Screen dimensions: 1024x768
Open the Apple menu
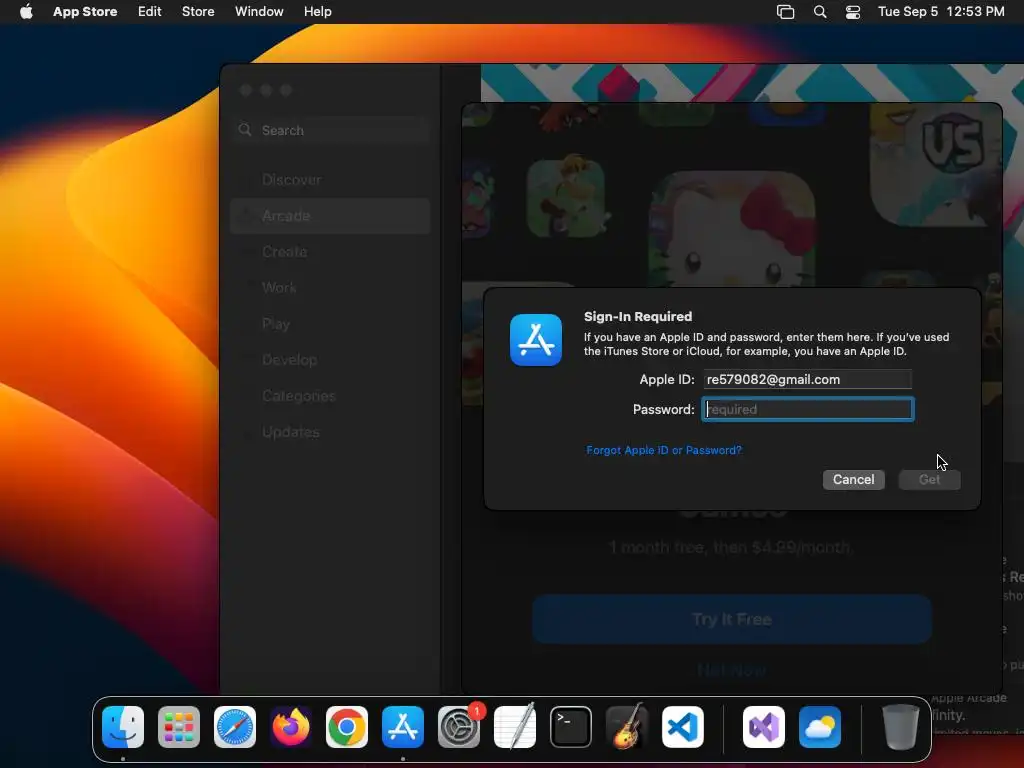click(26, 12)
